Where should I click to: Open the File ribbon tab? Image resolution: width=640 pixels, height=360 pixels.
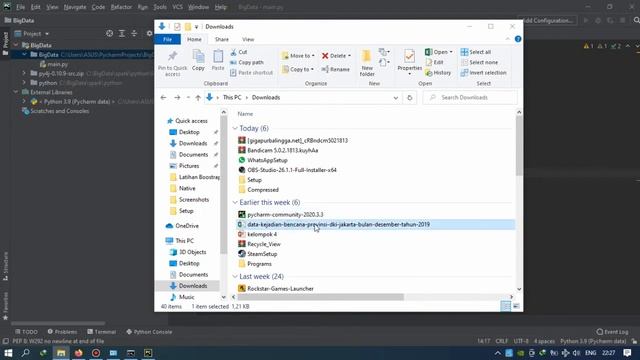(167, 39)
